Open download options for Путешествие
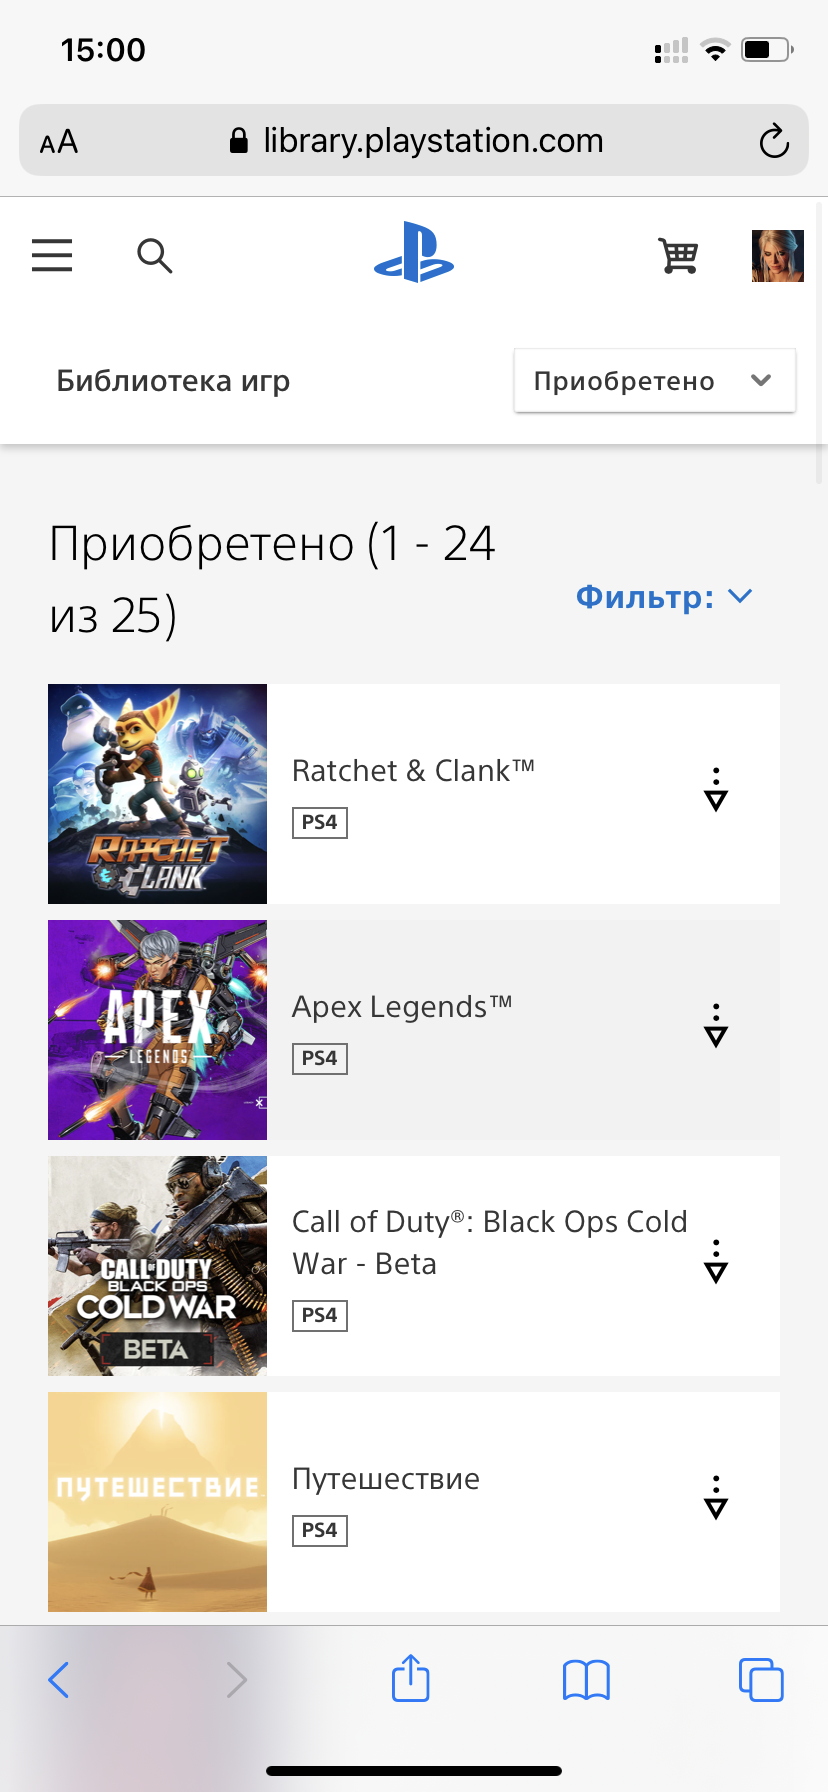Screen dimensions: 828x1792 tap(716, 1497)
